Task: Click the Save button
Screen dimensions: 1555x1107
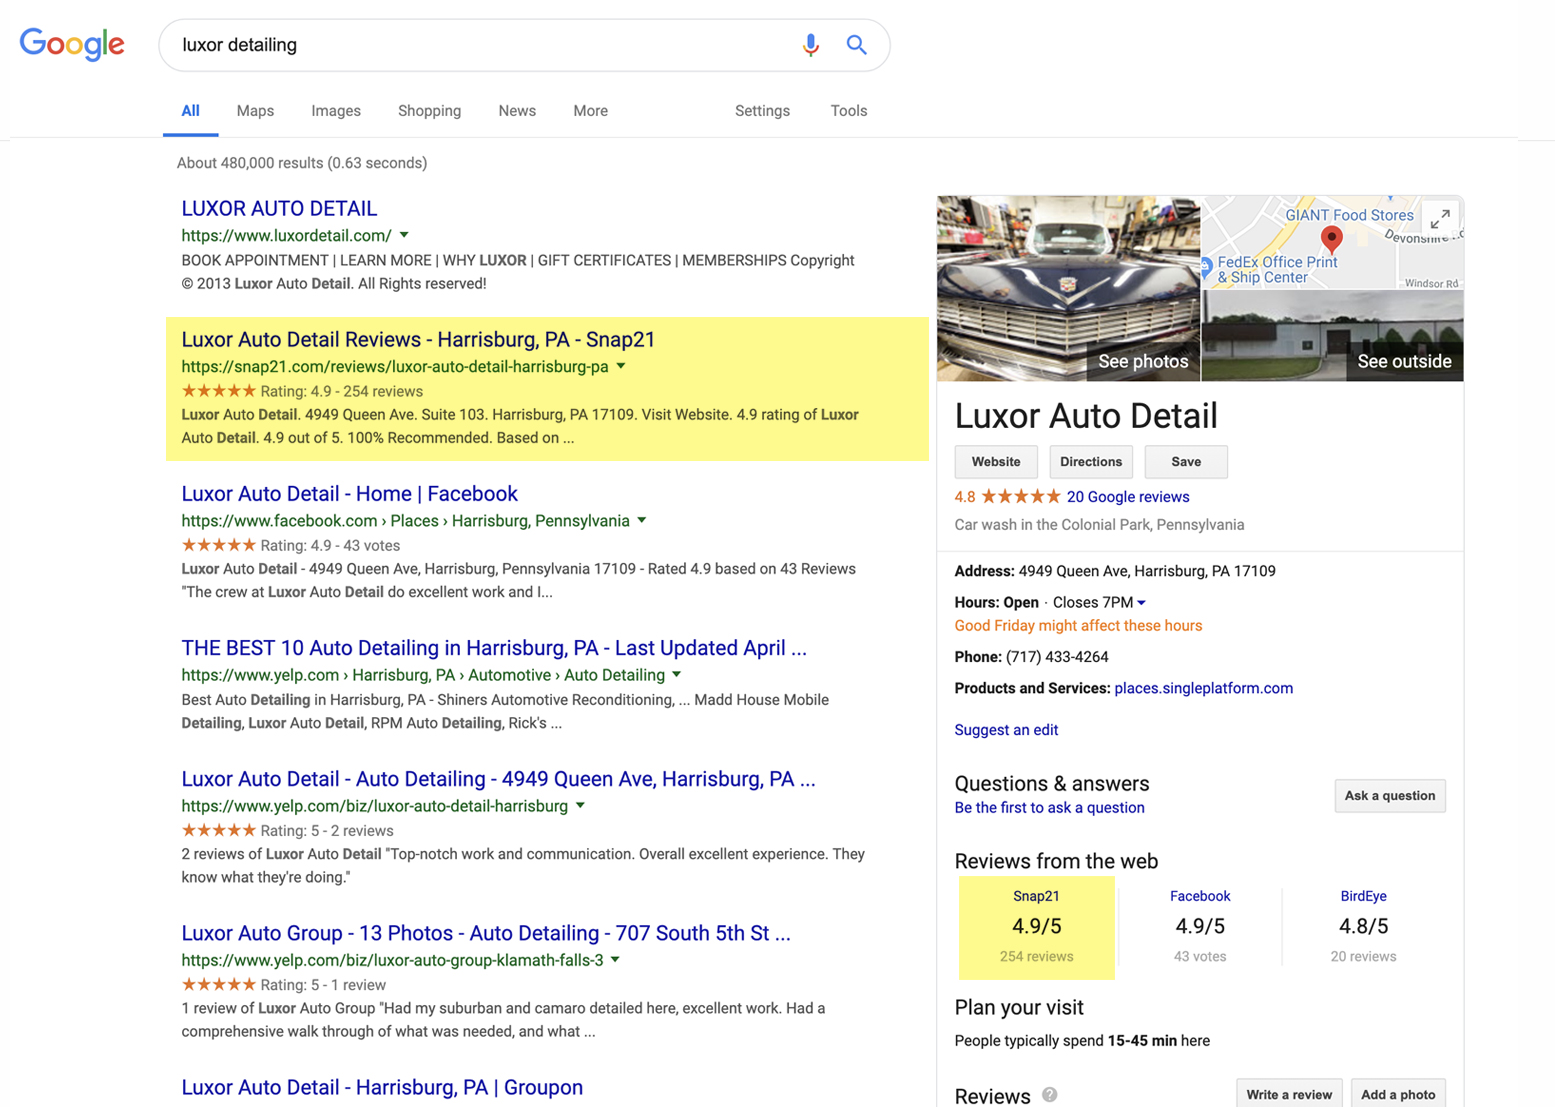Action: click(x=1186, y=462)
